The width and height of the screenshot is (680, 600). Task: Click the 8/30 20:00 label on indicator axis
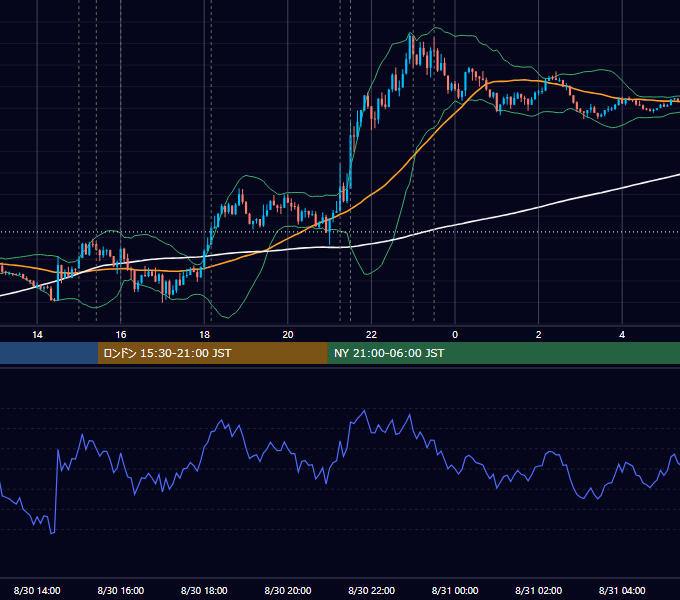pos(288,590)
